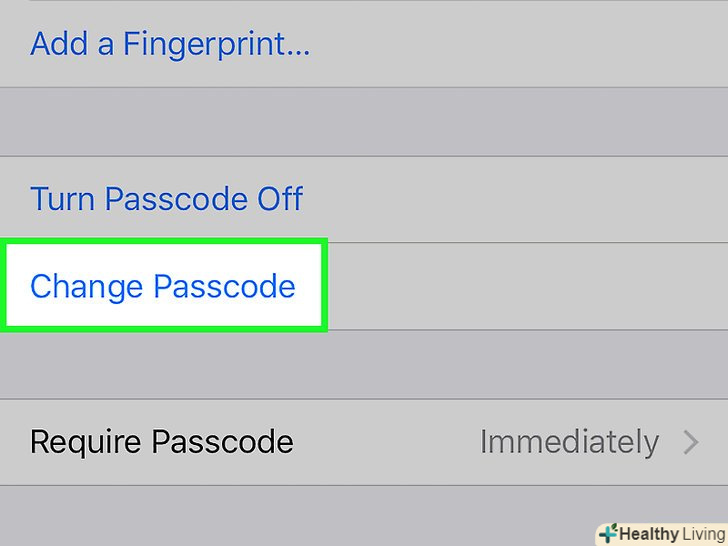Click the word Fingerprint in the top row
Screen dimensions: 728x546
point(216,45)
